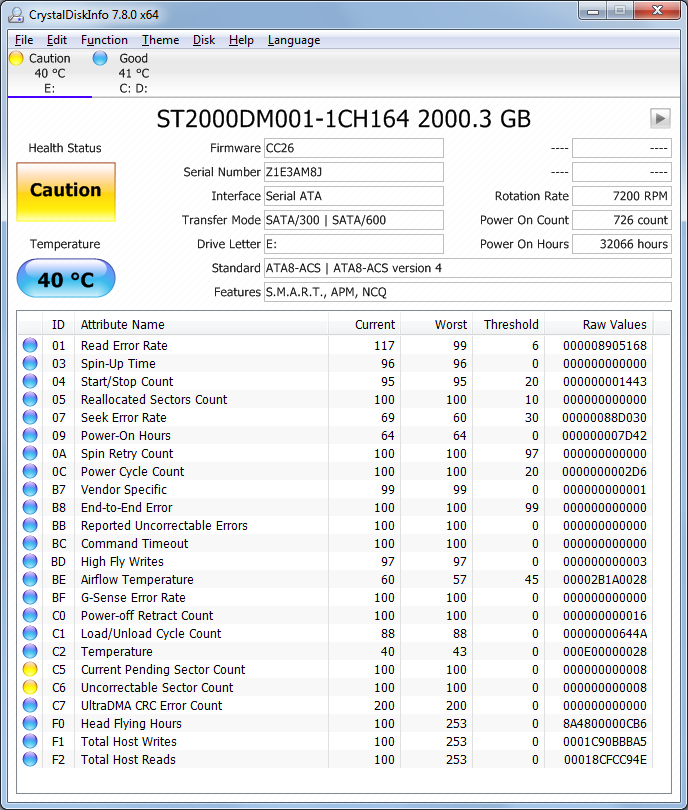The width and height of the screenshot is (688, 810).
Task: Click blue status icon for Airflow Temperature
Action: 30,579
